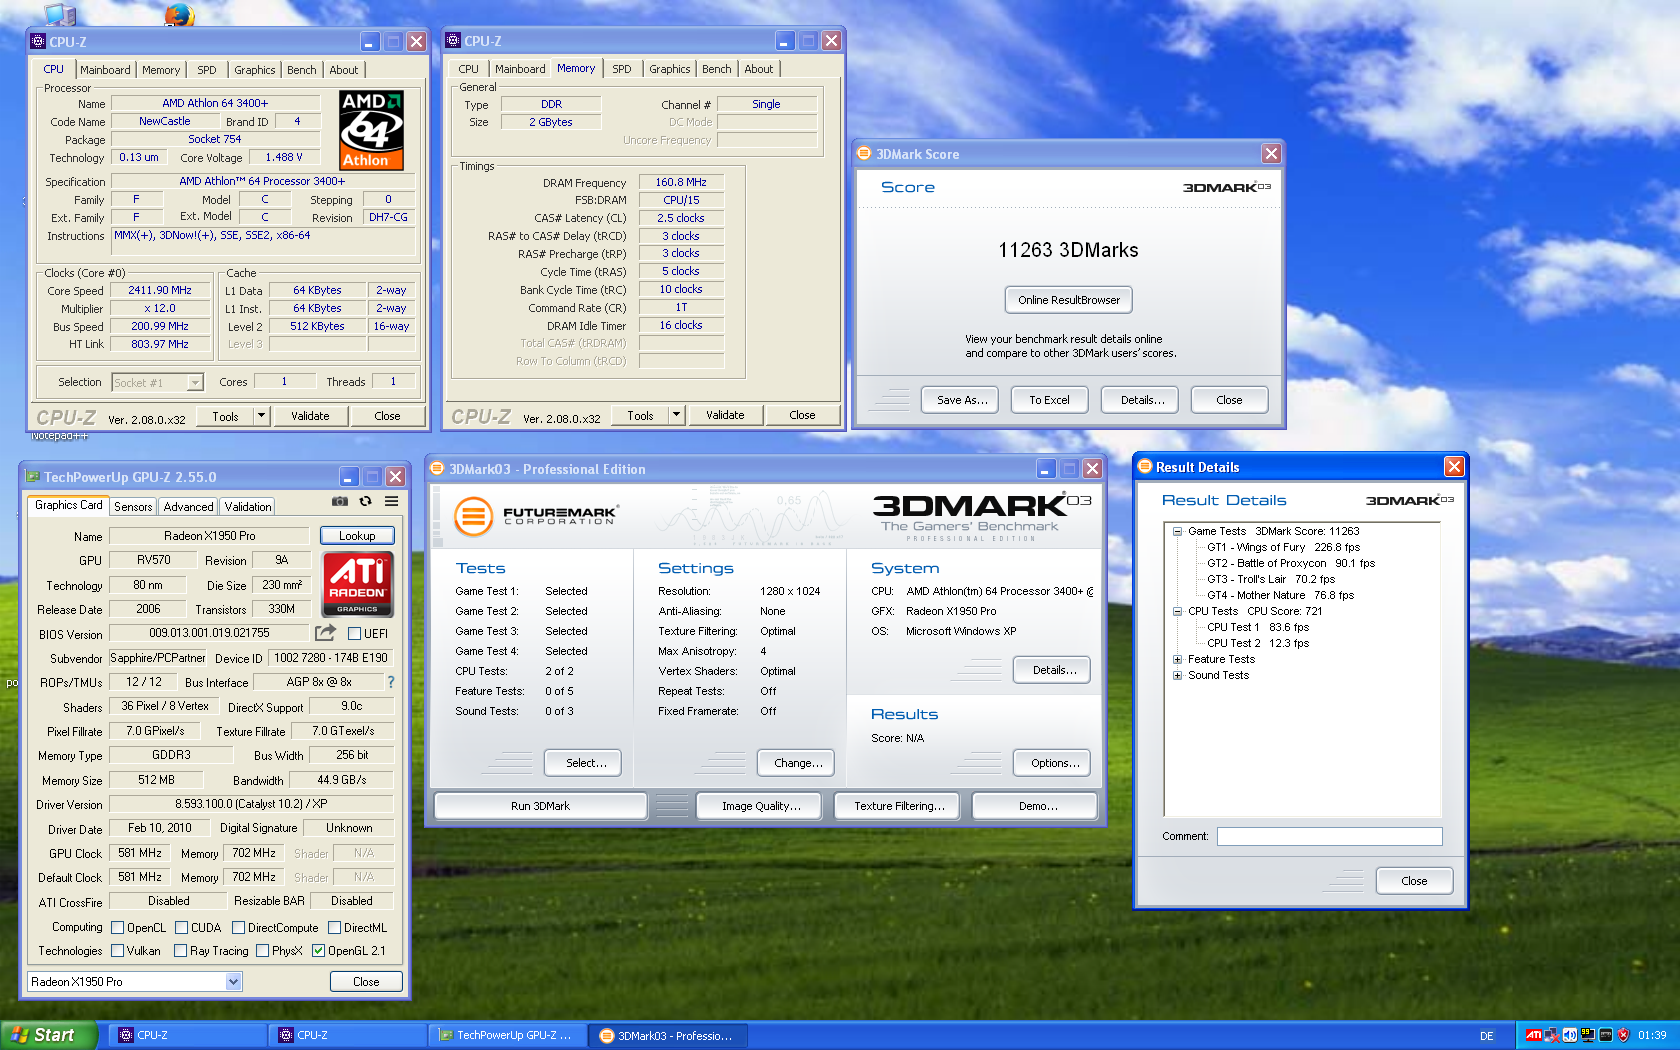
Task: Click the DE language indicator
Action: 1487,1036
